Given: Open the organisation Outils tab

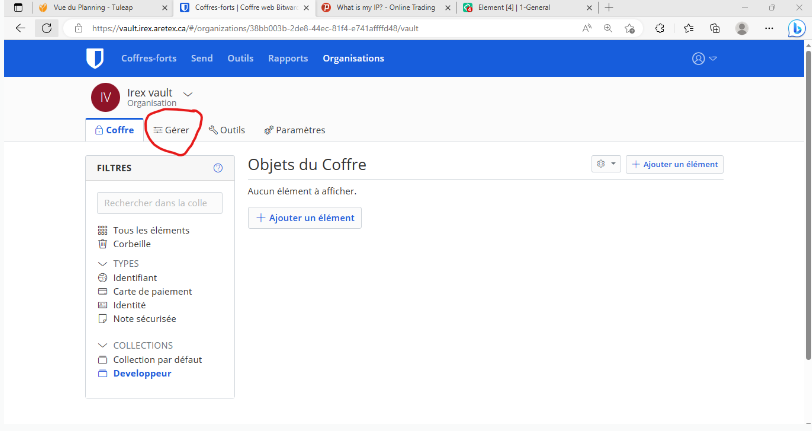Looking at the screenshot, I should (x=227, y=130).
